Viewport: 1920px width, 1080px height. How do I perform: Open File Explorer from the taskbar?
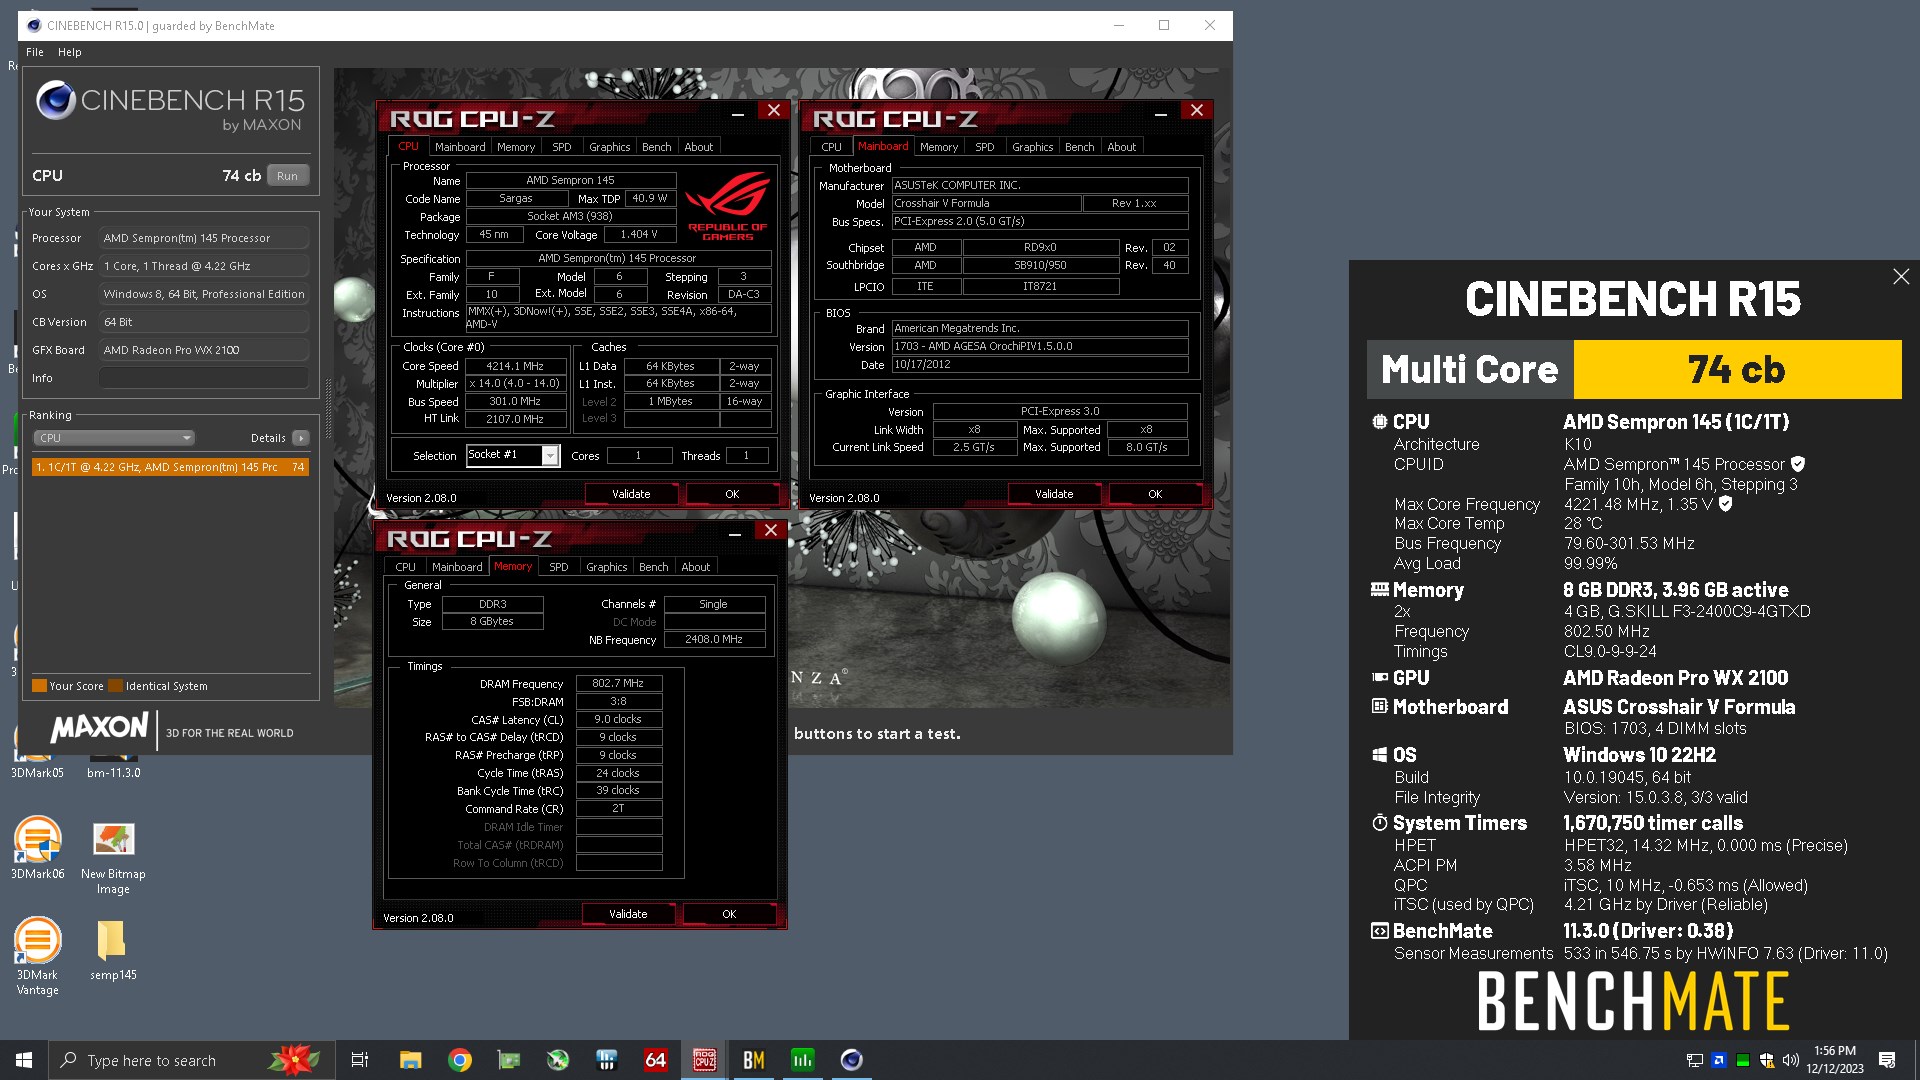coord(410,1060)
